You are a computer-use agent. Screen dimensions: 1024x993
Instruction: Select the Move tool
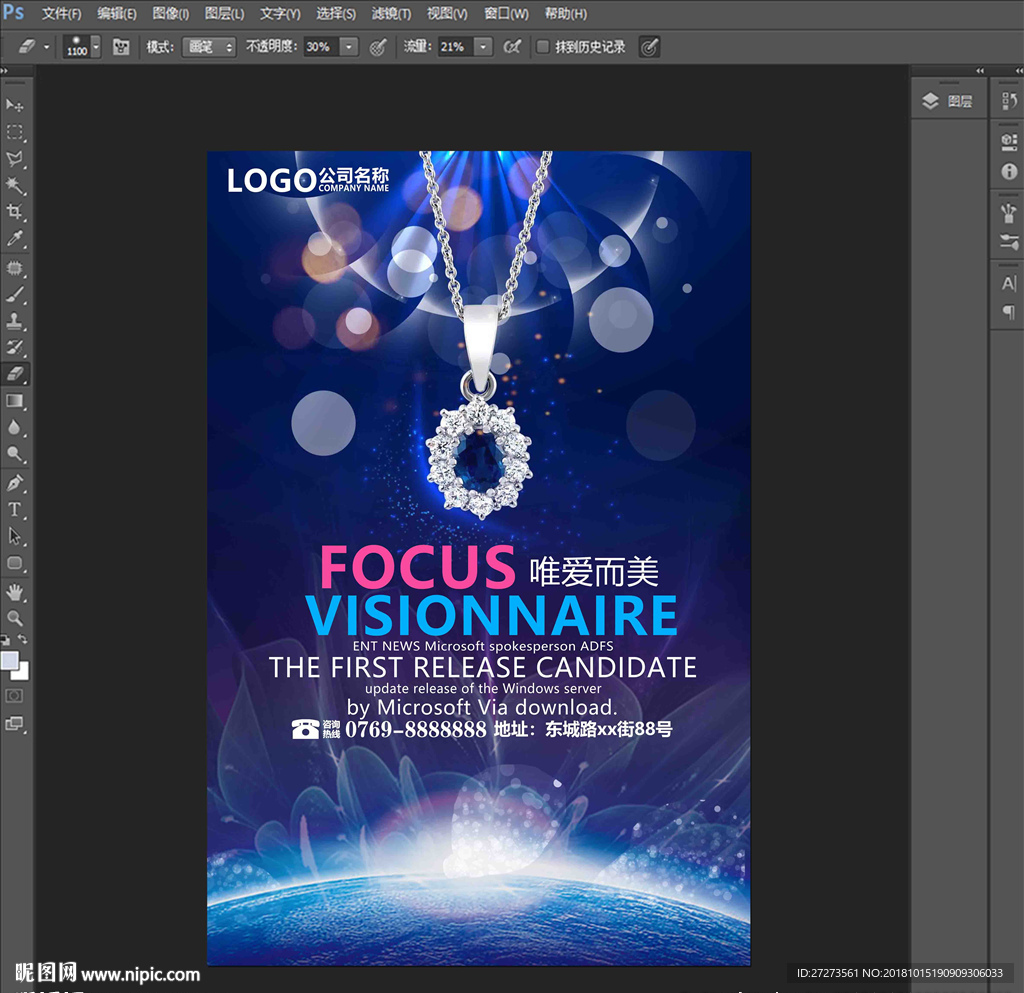14,104
